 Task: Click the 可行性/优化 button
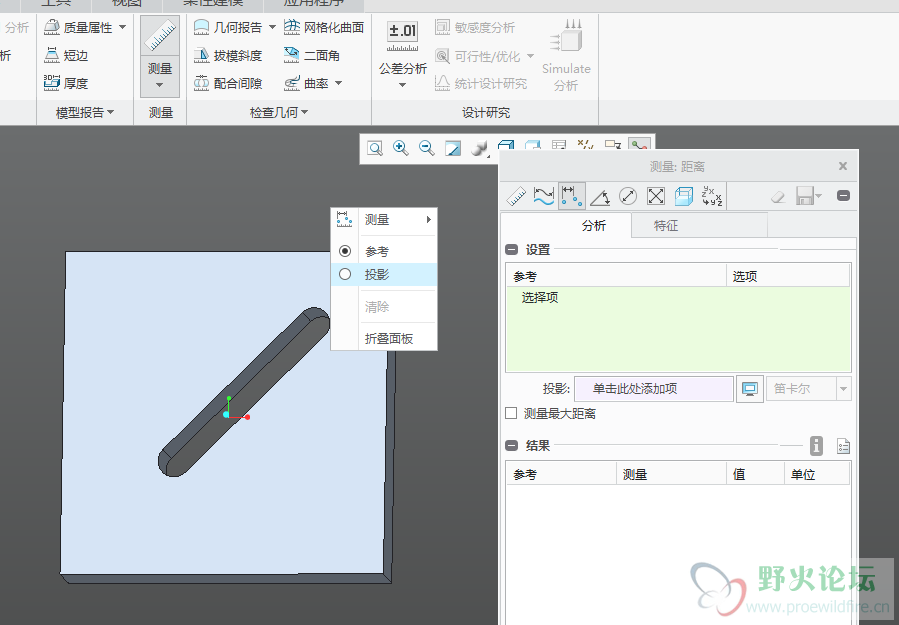tap(484, 56)
